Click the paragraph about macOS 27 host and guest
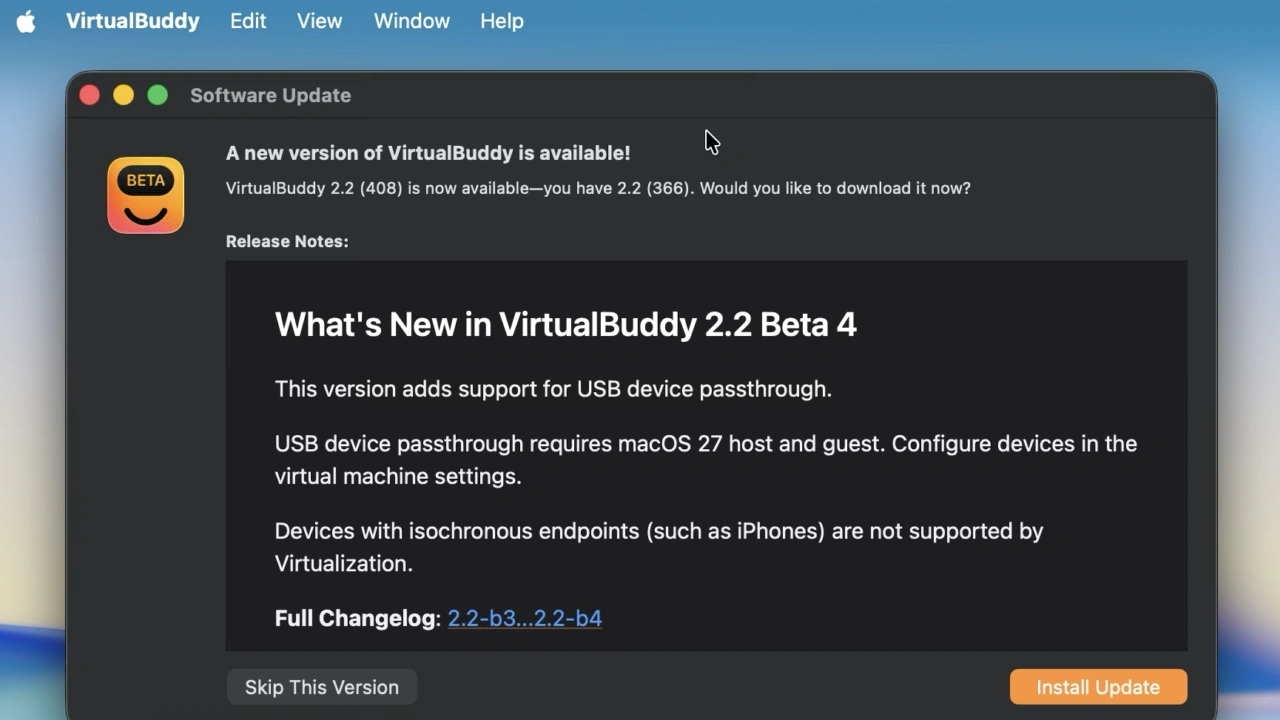Image resolution: width=1280 pixels, height=720 pixels. pos(706,460)
